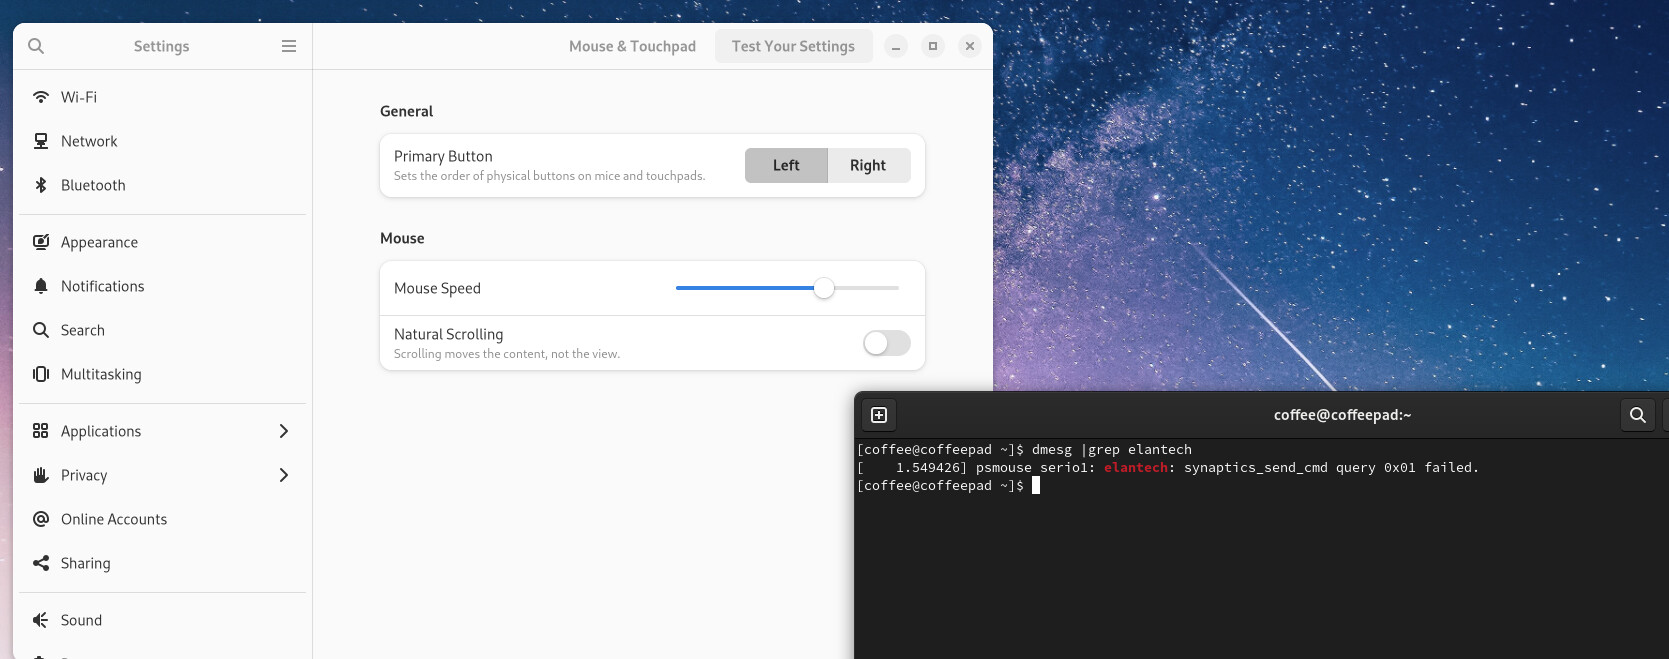Click the Search magnifier icon in sidebar list

[x=41, y=330]
